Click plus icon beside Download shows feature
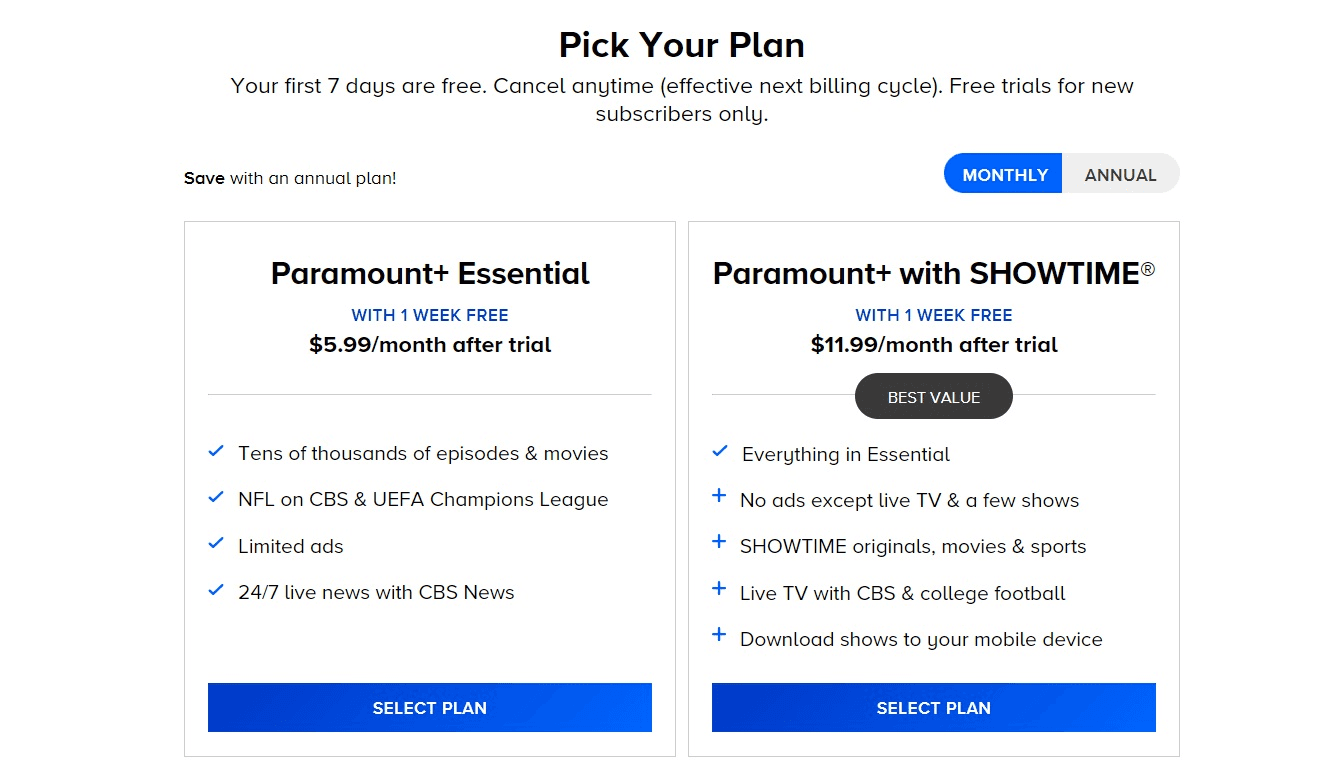The height and width of the screenshot is (771, 1338). (719, 636)
